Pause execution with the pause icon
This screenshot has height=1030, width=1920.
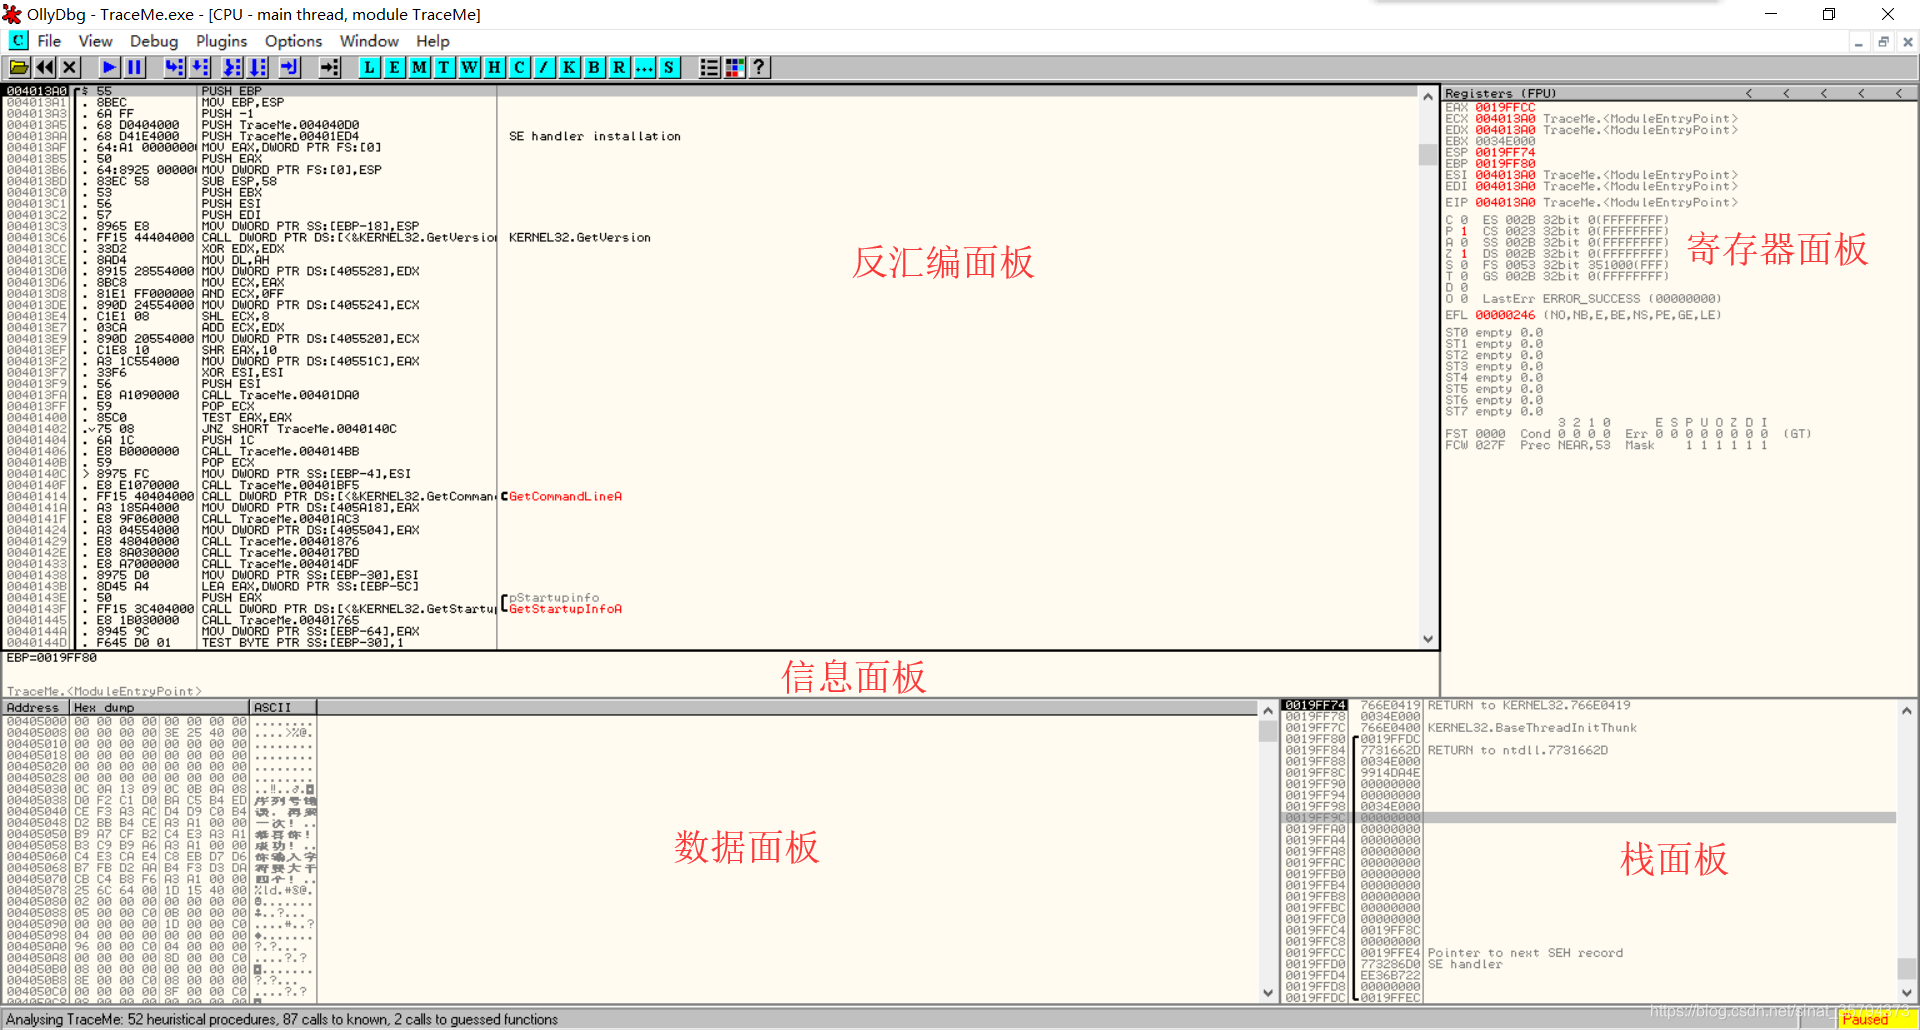[134, 67]
